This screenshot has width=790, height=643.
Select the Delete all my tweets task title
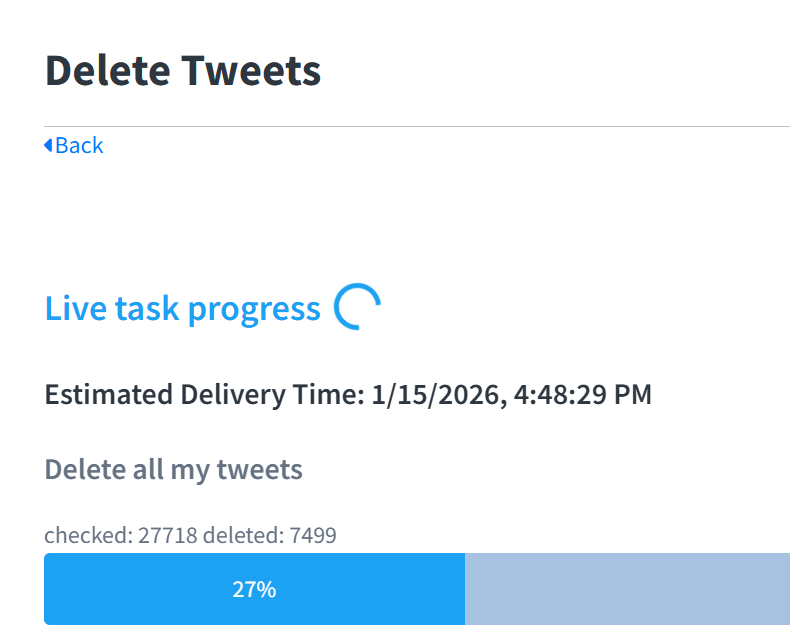click(173, 469)
